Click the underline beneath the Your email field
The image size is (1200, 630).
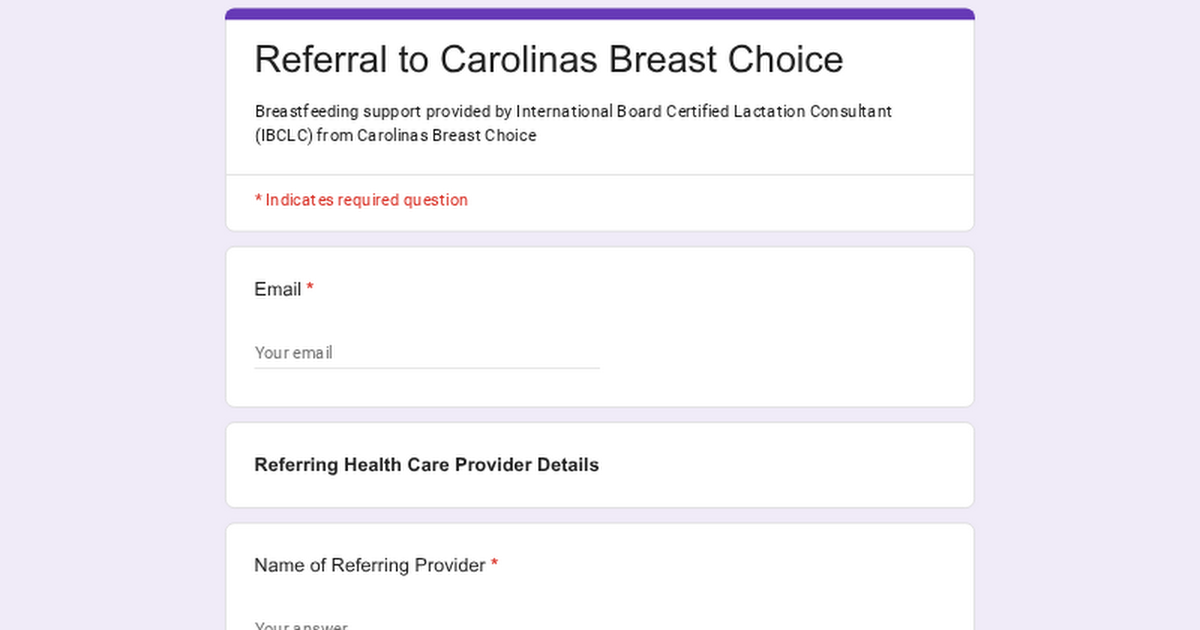coord(427,368)
